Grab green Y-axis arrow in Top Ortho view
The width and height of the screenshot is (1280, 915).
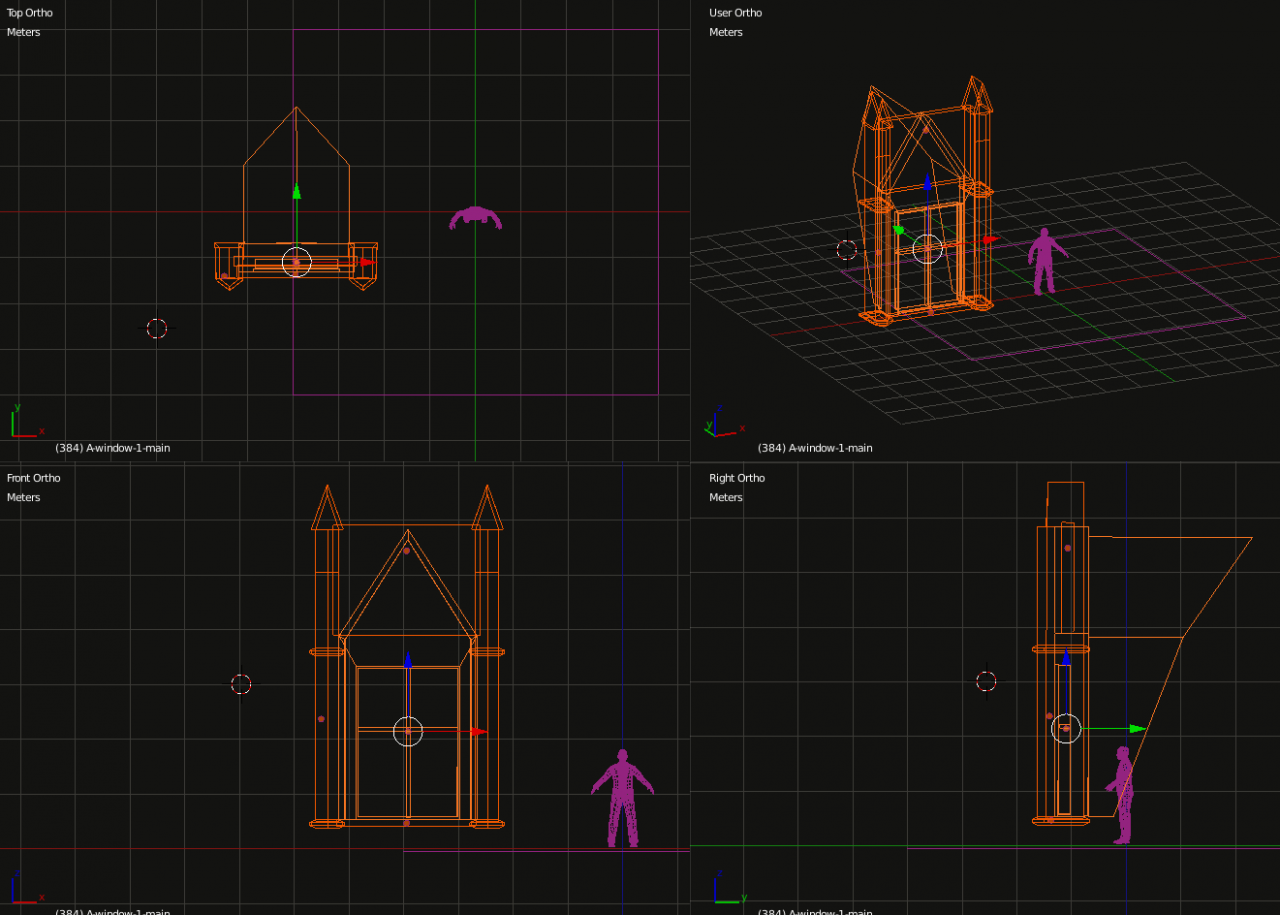pos(296,192)
